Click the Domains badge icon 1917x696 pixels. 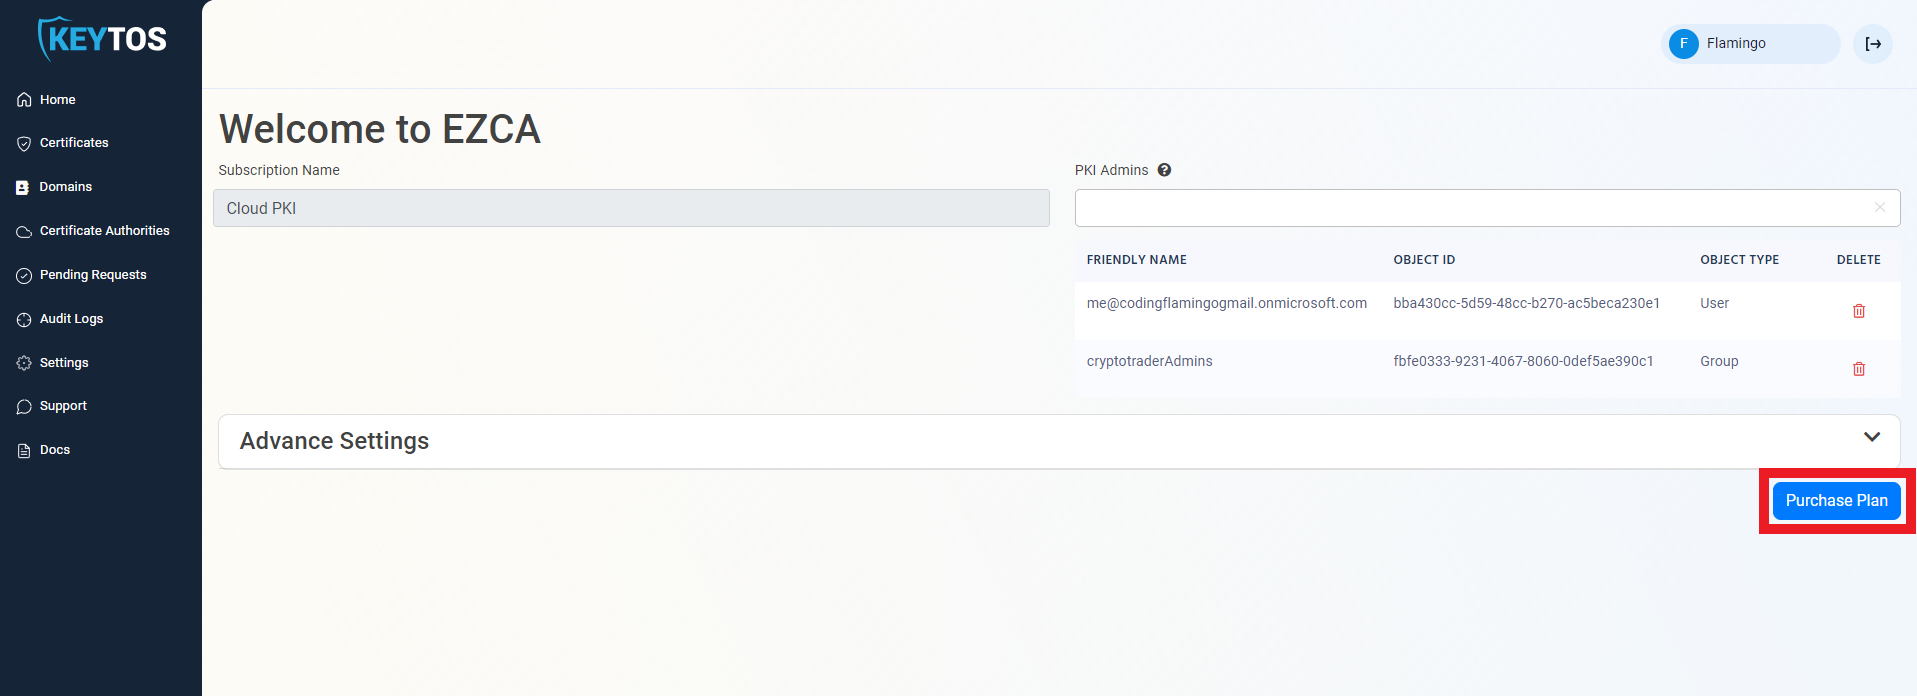(x=23, y=187)
